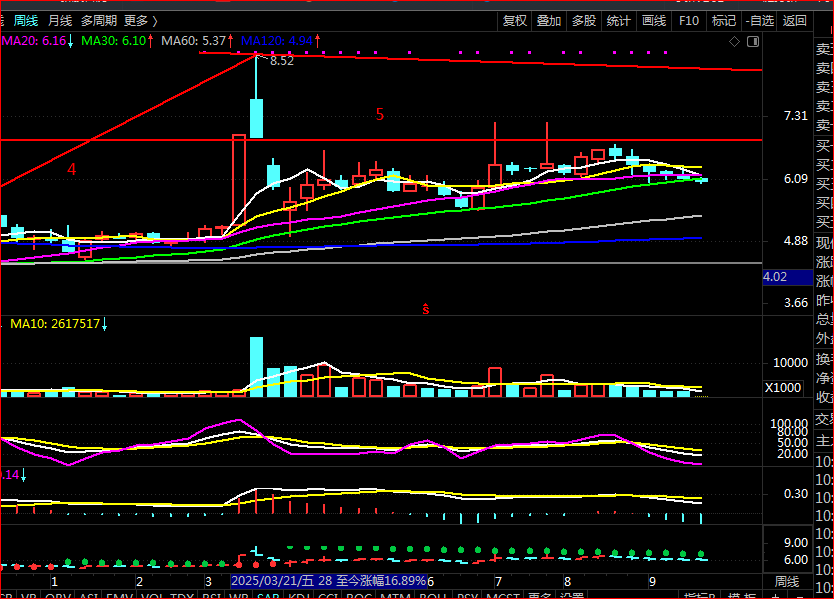Screen dimensions: 834x599
Task: Click the 叠加 overlay button
Action: pos(549,21)
